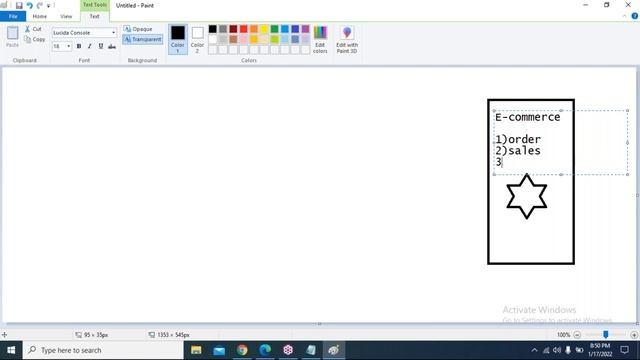Pick the dark red color swatch
Viewport: 640px width, 360px height.
(x=233, y=29)
